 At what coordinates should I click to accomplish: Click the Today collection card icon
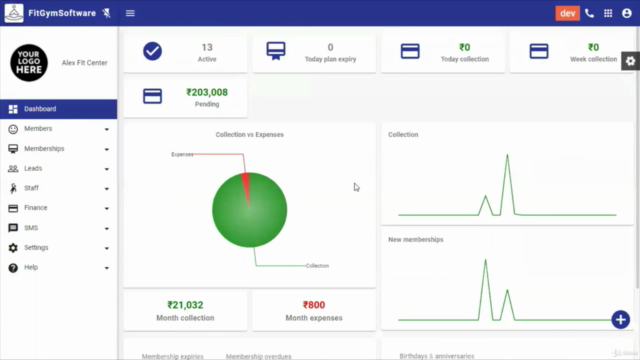[410, 51]
